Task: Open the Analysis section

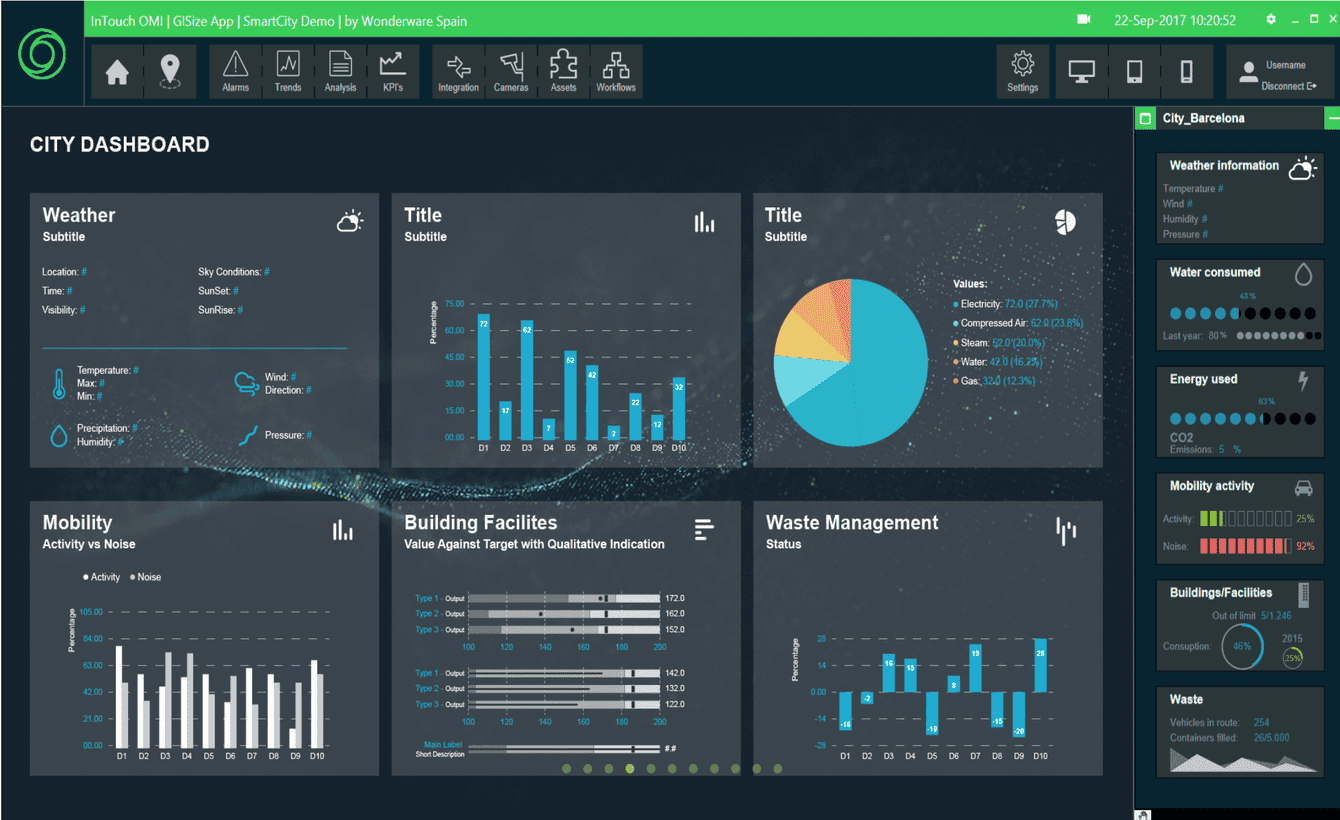Action: [x=340, y=72]
